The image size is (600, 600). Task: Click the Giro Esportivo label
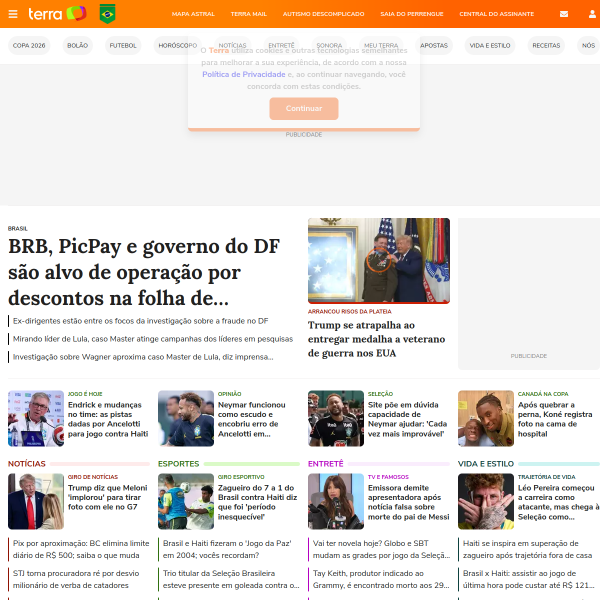(x=241, y=477)
